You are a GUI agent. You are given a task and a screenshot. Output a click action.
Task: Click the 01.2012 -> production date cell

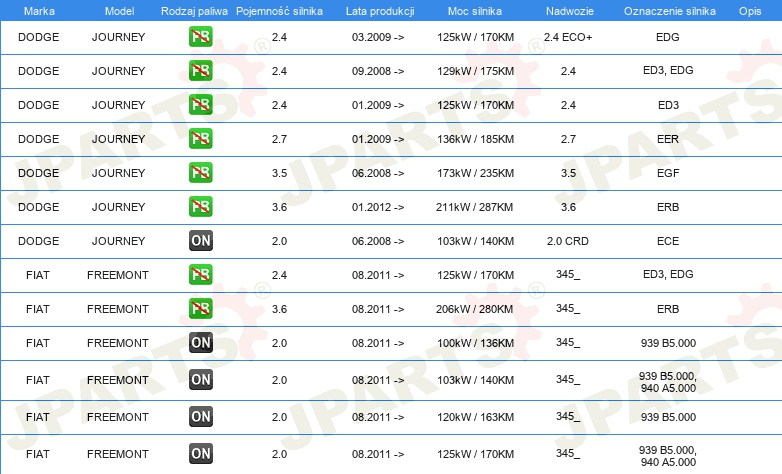point(378,207)
